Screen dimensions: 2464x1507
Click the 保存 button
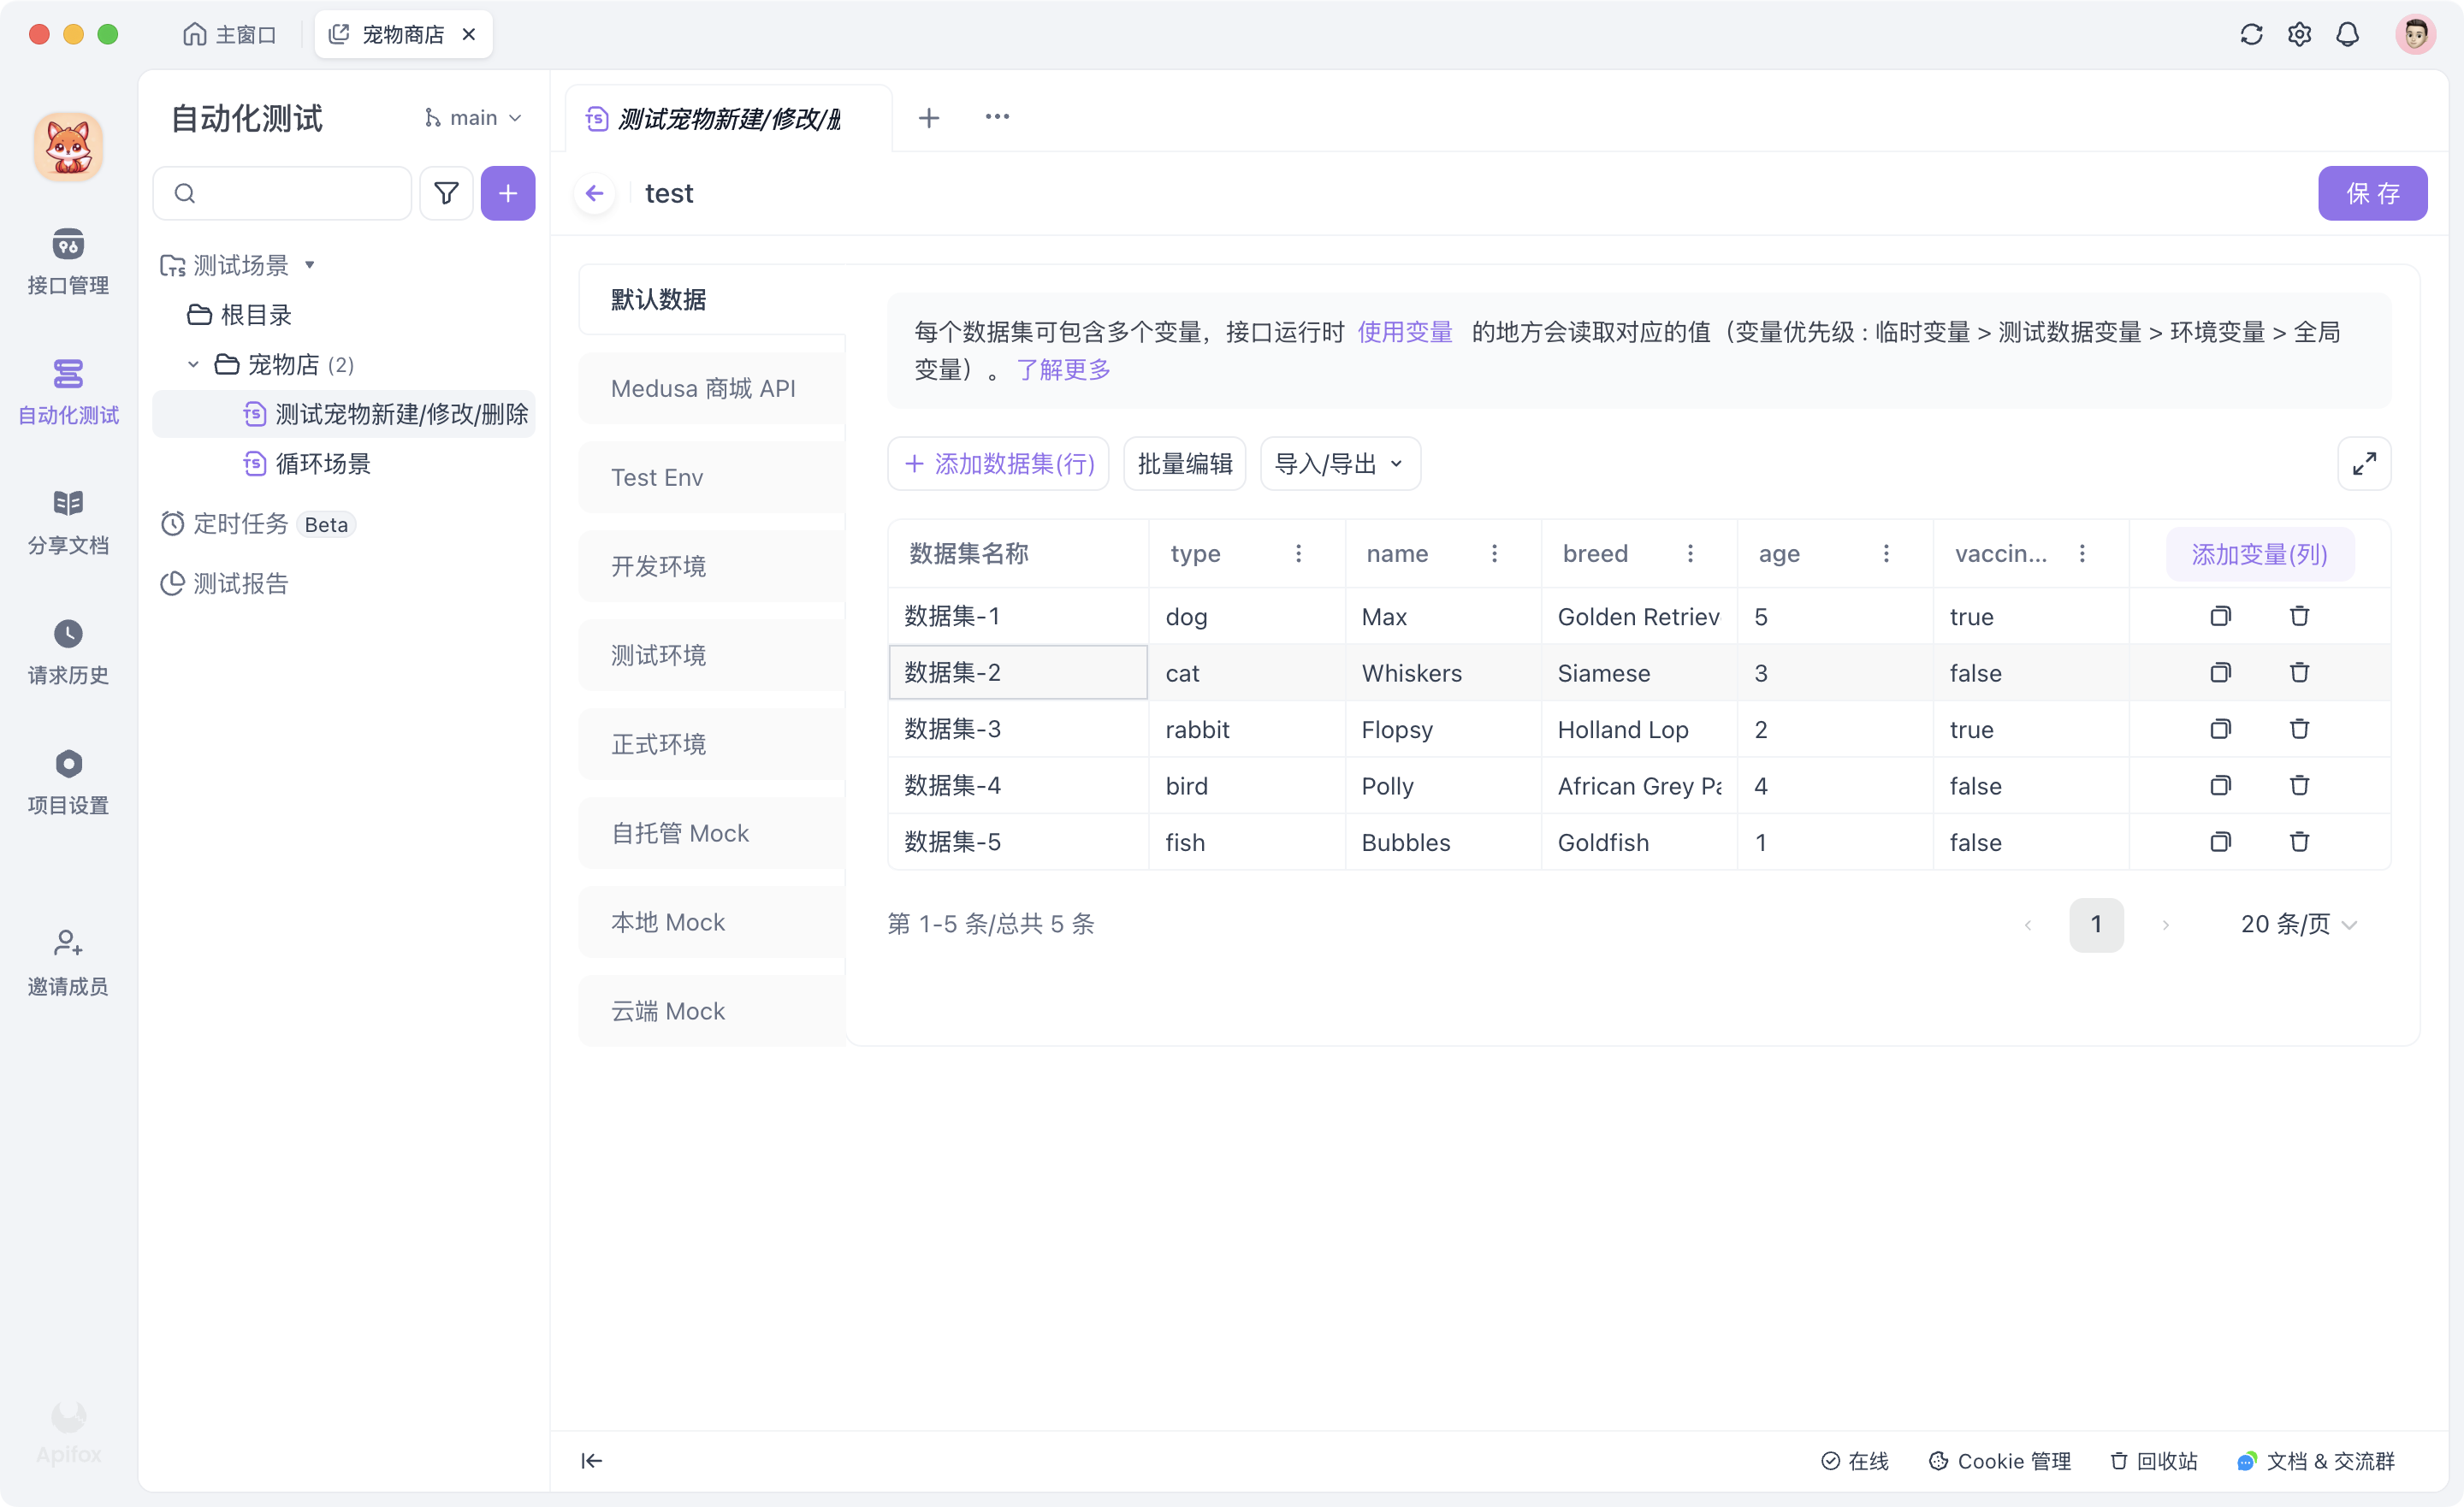(2373, 193)
